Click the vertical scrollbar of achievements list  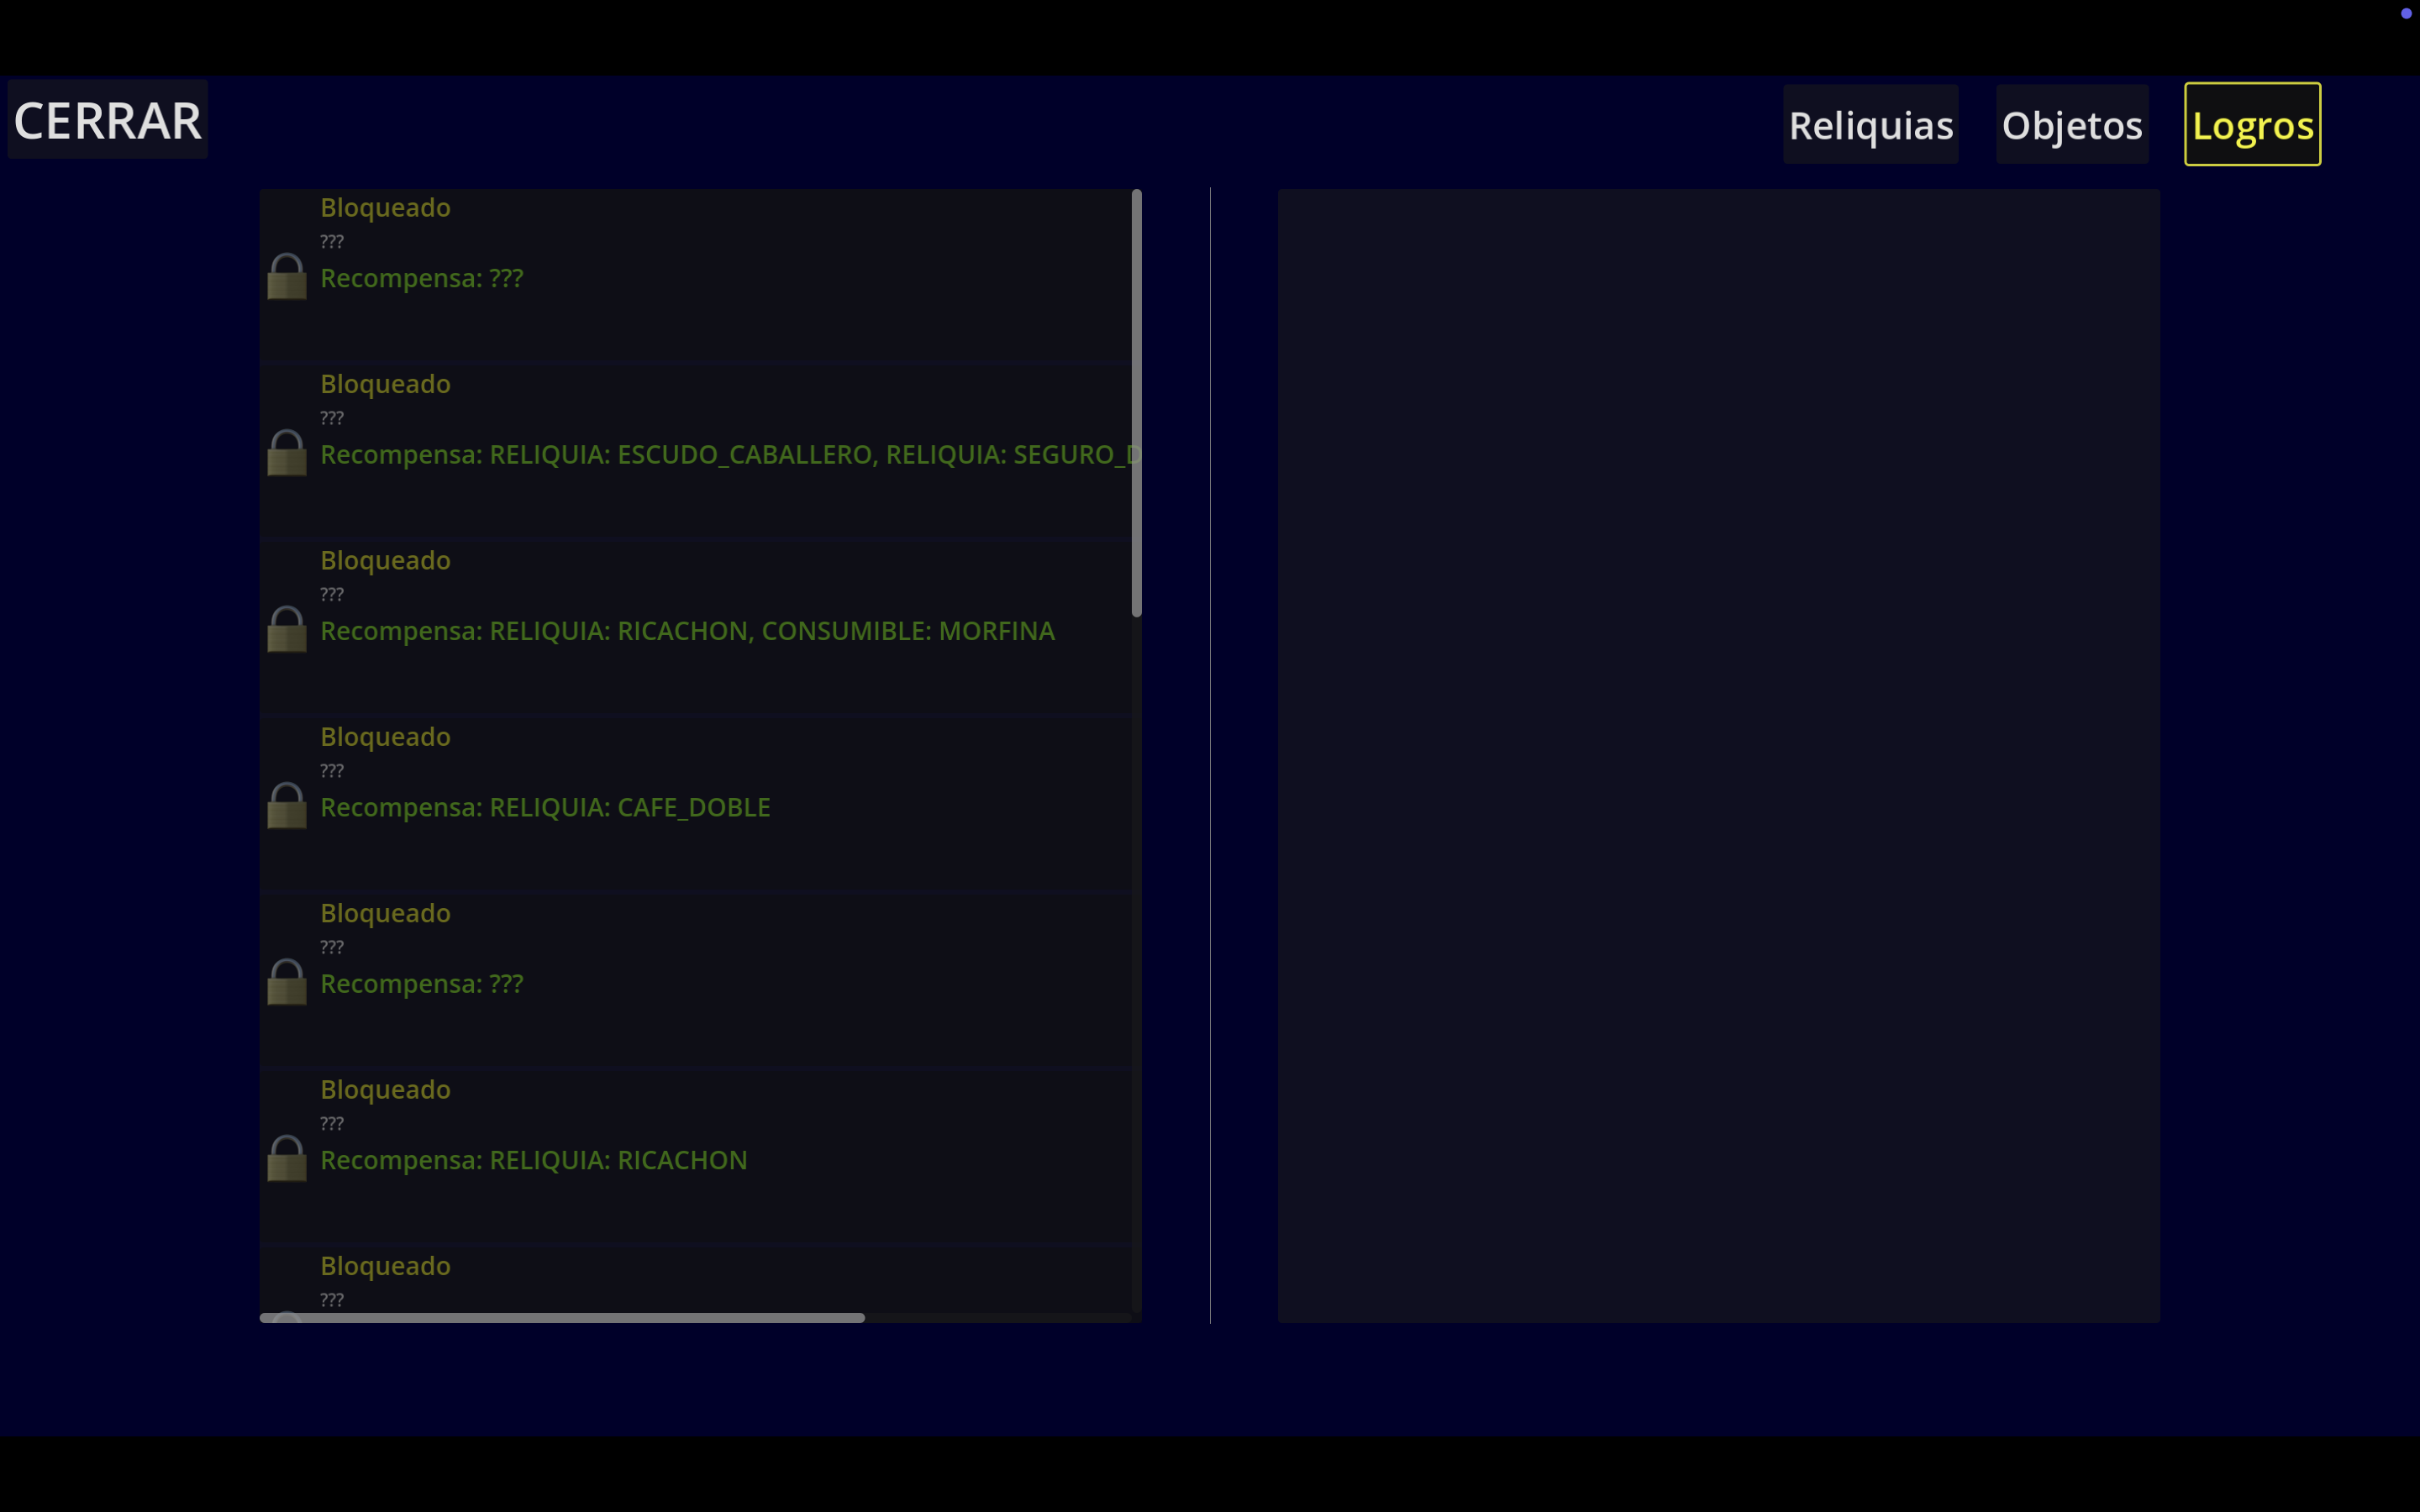(x=1136, y=403)
